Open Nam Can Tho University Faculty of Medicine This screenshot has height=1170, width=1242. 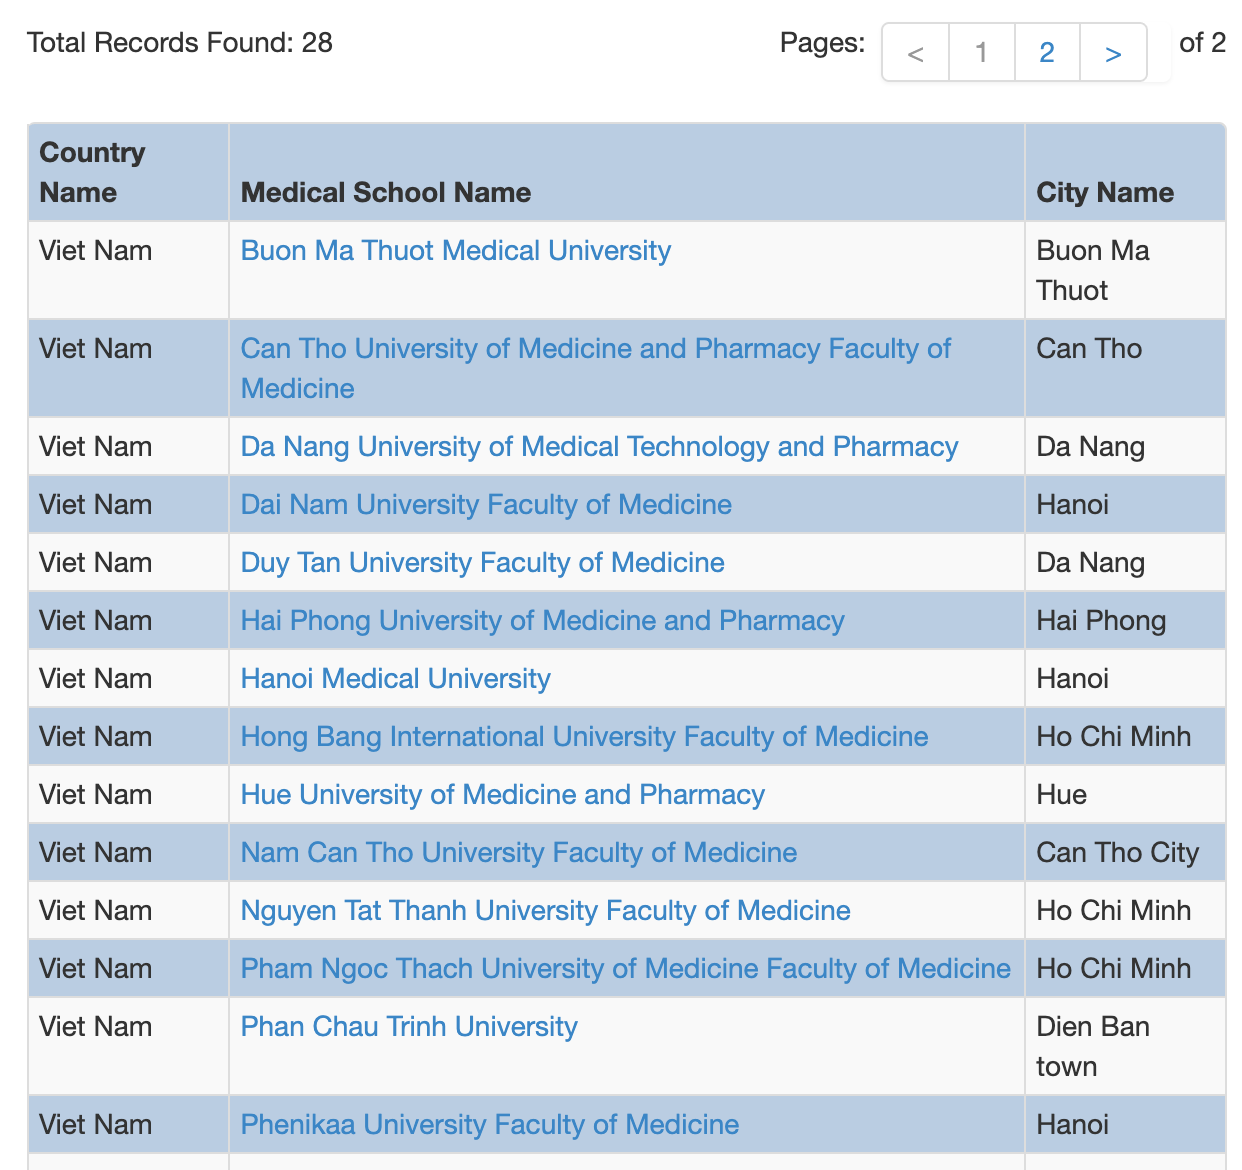click(519, 852)
